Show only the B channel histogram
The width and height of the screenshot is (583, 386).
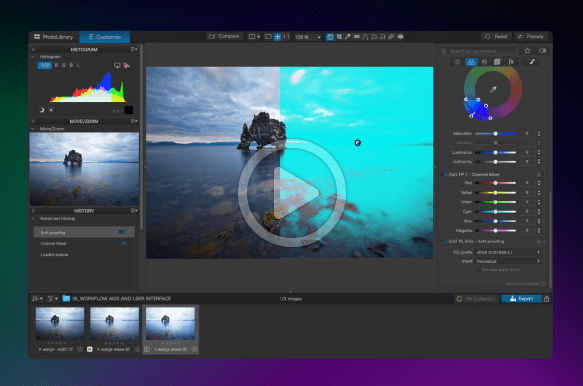point(71,65)
